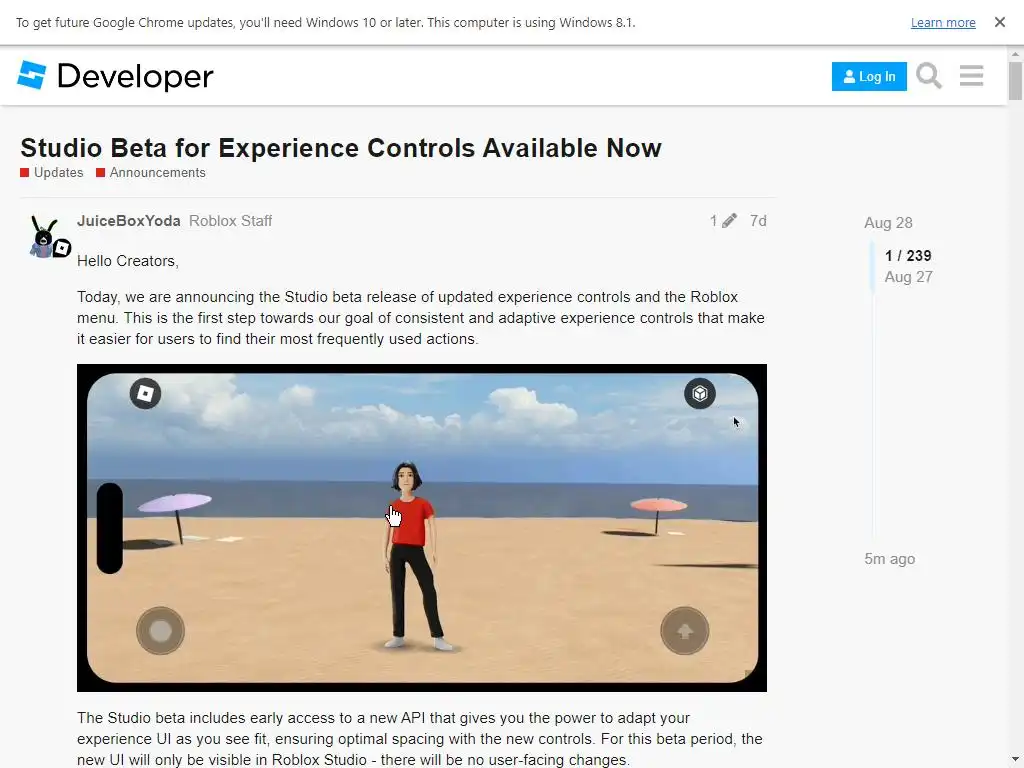Jump to Aug 28 on timeline
1024x768 pixels.
click(888, 223)
